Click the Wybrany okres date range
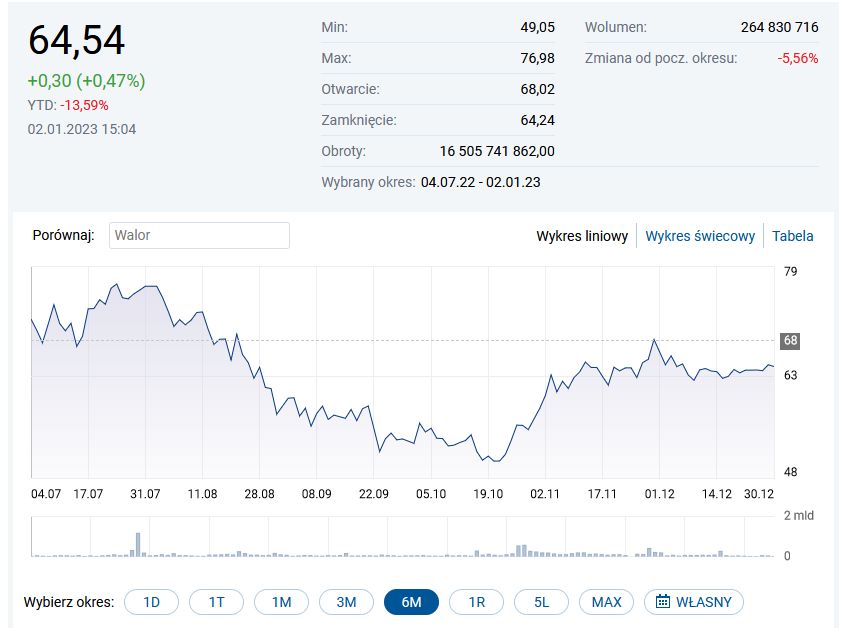Screen dimensions: 846x628 [481, 182]
